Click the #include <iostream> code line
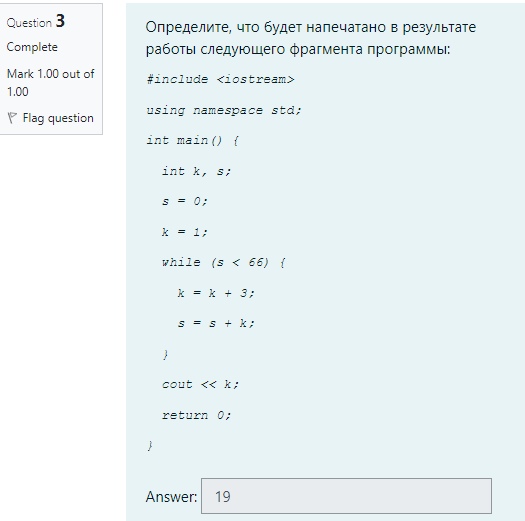Image resolution: width=525 pixels, height=521 pixels. coord(220,80)
